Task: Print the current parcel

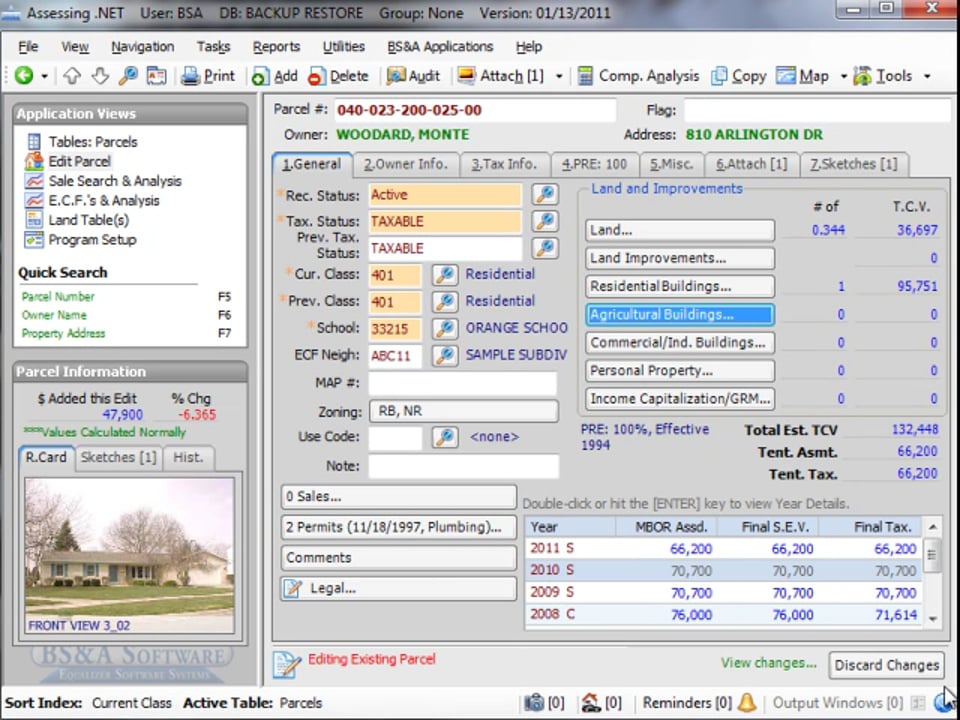Action: pyautogui.click(x=208, y=76)
